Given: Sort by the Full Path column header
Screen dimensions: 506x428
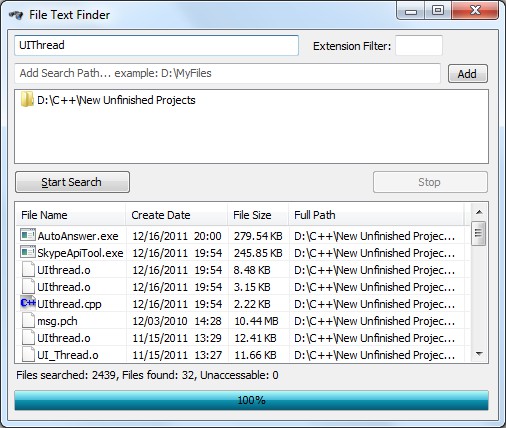Looking at the screenshot, I should (x=376, y=215).
